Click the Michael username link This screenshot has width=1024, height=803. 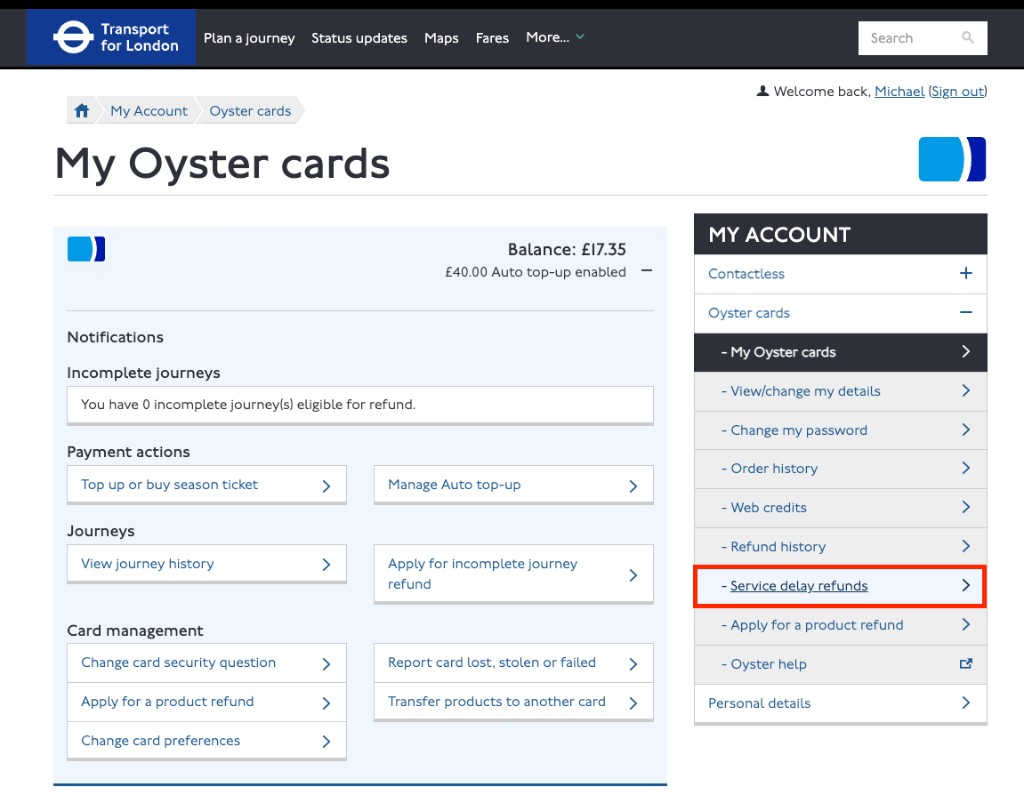(x=899, y=91)
